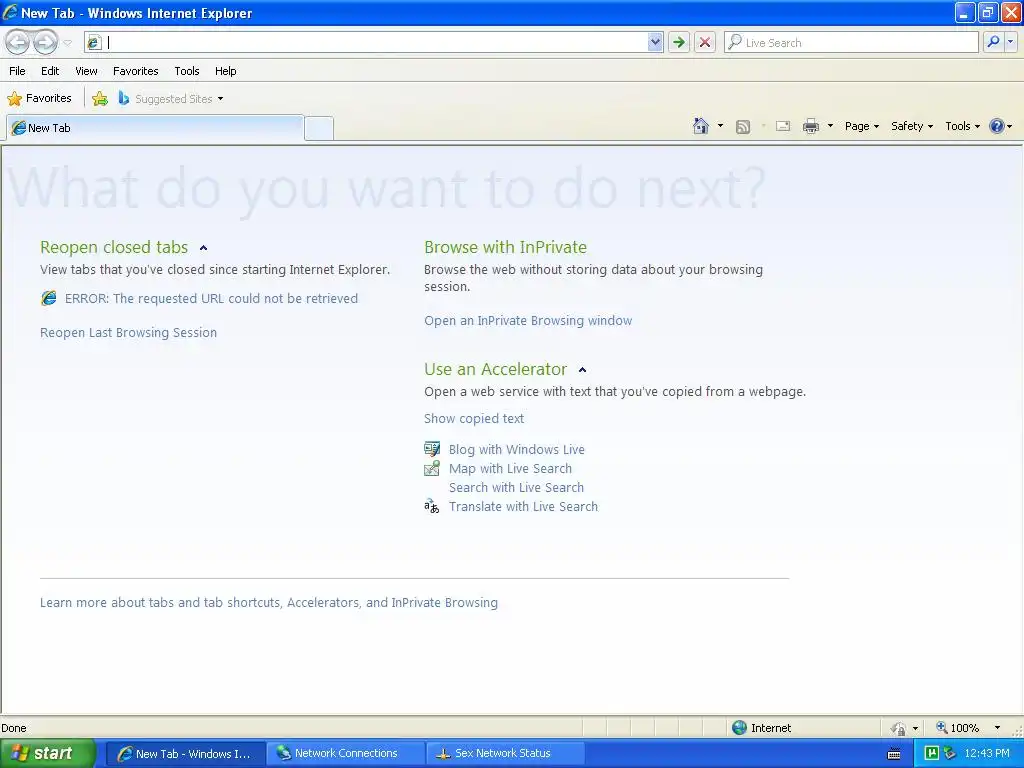Open the Tools command bar menu
This screenshot has height=768, width=1024.
(963, 126)
